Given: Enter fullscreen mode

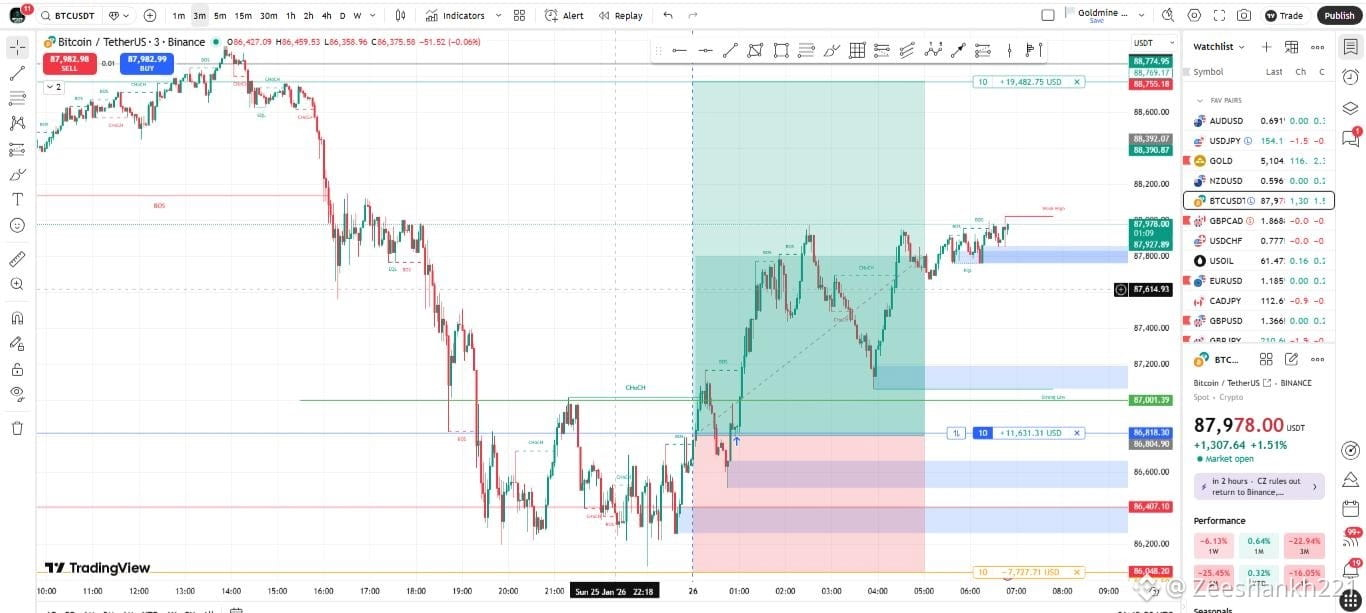Looking at the screenshot, I should pos(1219,15).
